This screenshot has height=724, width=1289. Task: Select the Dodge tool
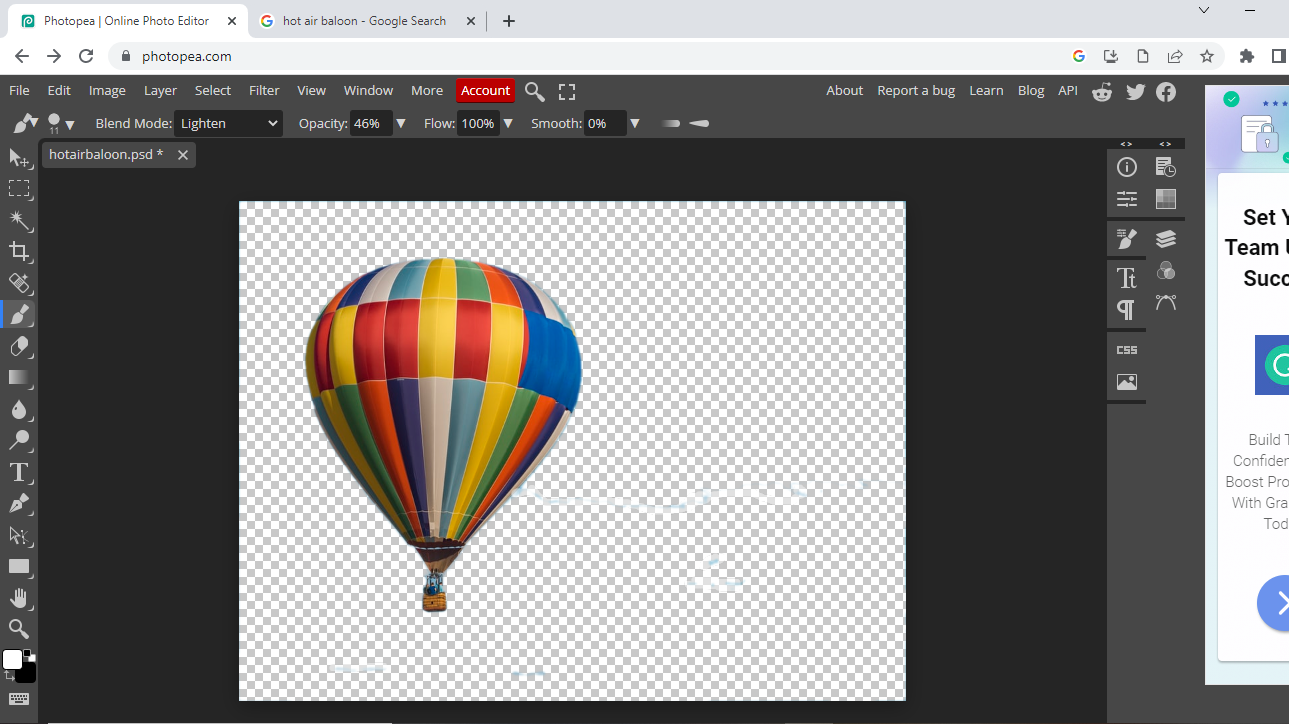click(x=19, y=440)
